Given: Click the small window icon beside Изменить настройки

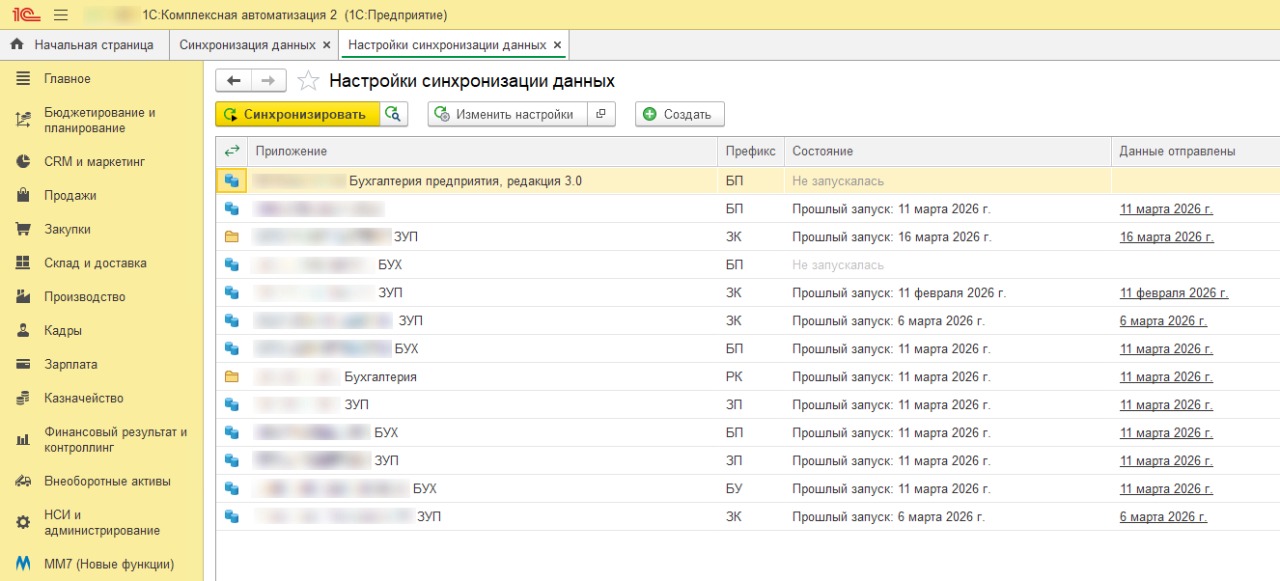Looking at the screenshot, I should click(601, 114).
